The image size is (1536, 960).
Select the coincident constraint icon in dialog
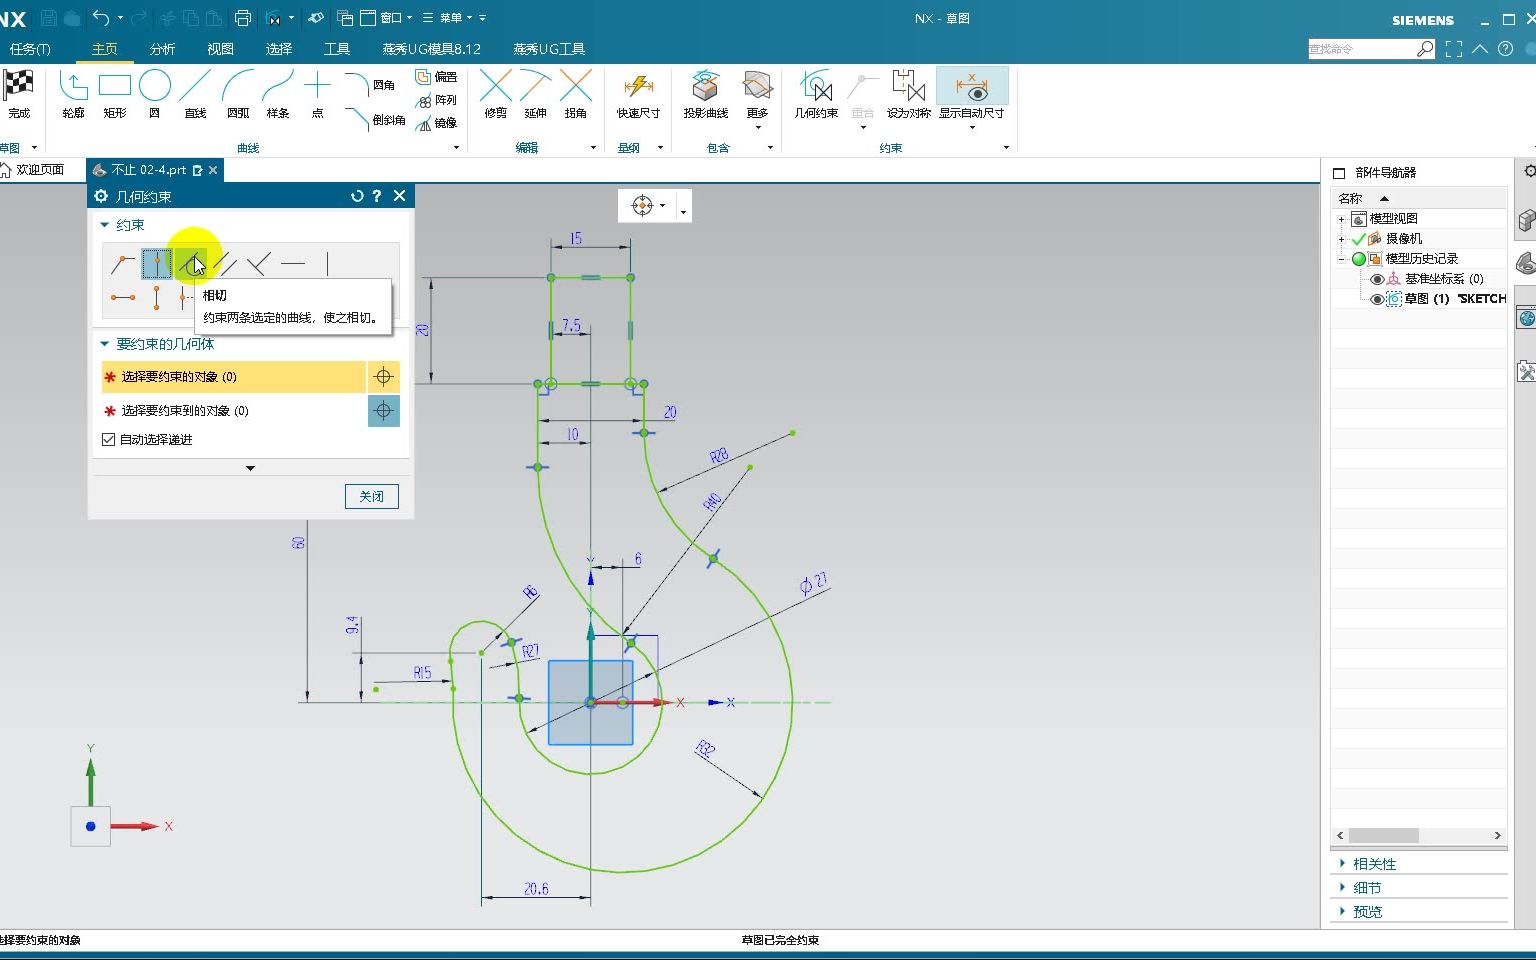(123, 264)
